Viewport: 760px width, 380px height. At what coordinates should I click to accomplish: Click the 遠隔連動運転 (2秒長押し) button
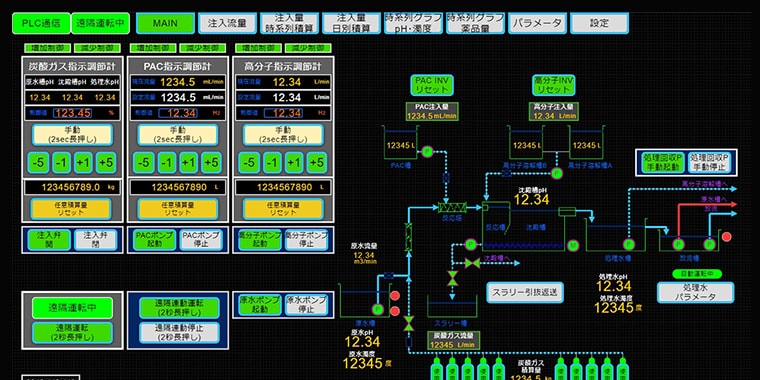pos(179,307)
